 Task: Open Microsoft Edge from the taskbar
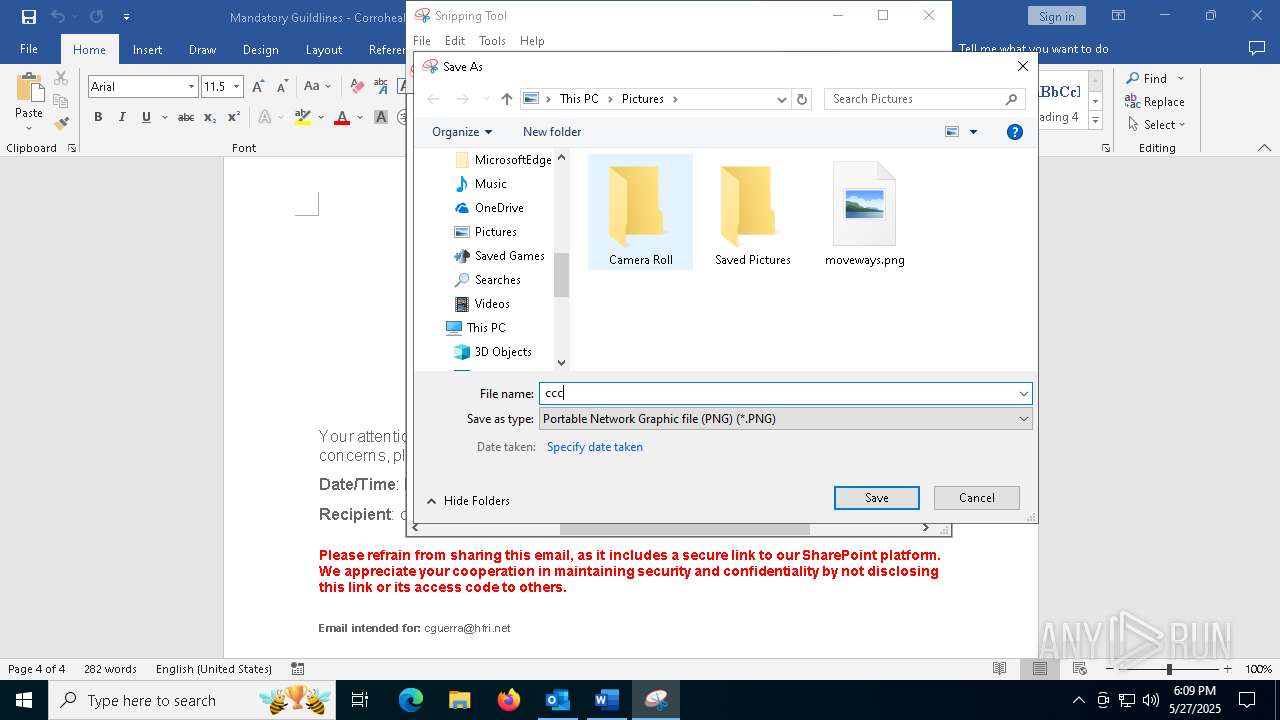411,700
